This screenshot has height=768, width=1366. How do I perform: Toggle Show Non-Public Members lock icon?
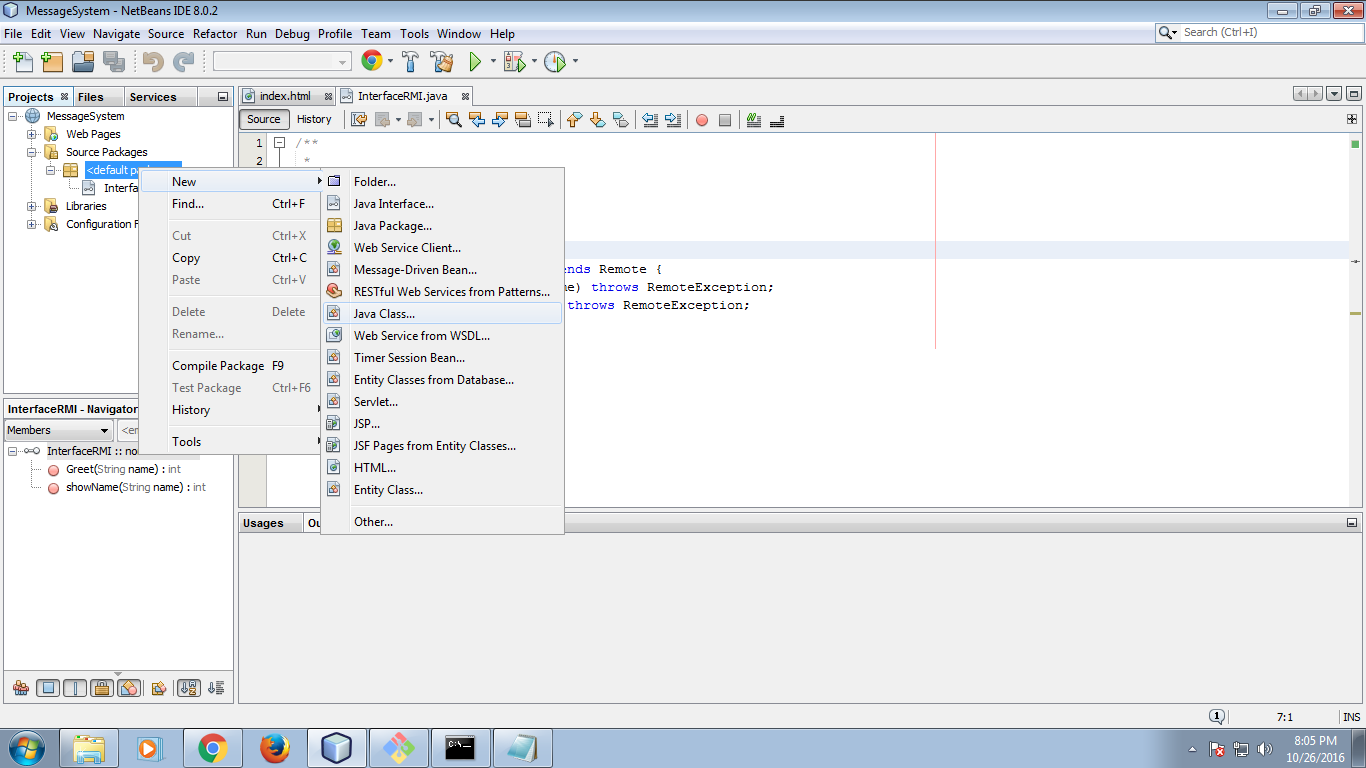pyautogui.click(x=101, y=688)
